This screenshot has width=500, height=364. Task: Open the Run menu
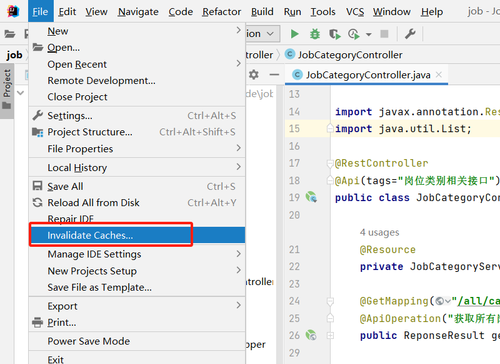click(x=292, y=12)
